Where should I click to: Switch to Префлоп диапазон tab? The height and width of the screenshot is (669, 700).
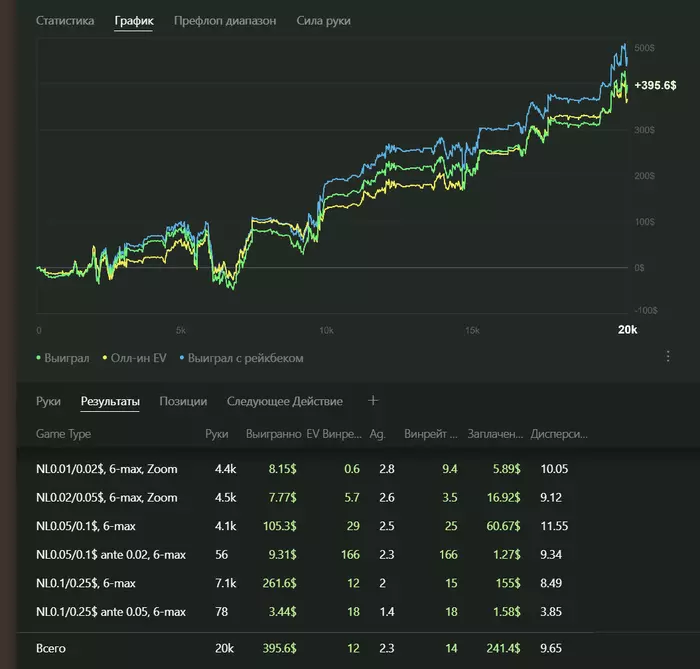tap(225, 21)
